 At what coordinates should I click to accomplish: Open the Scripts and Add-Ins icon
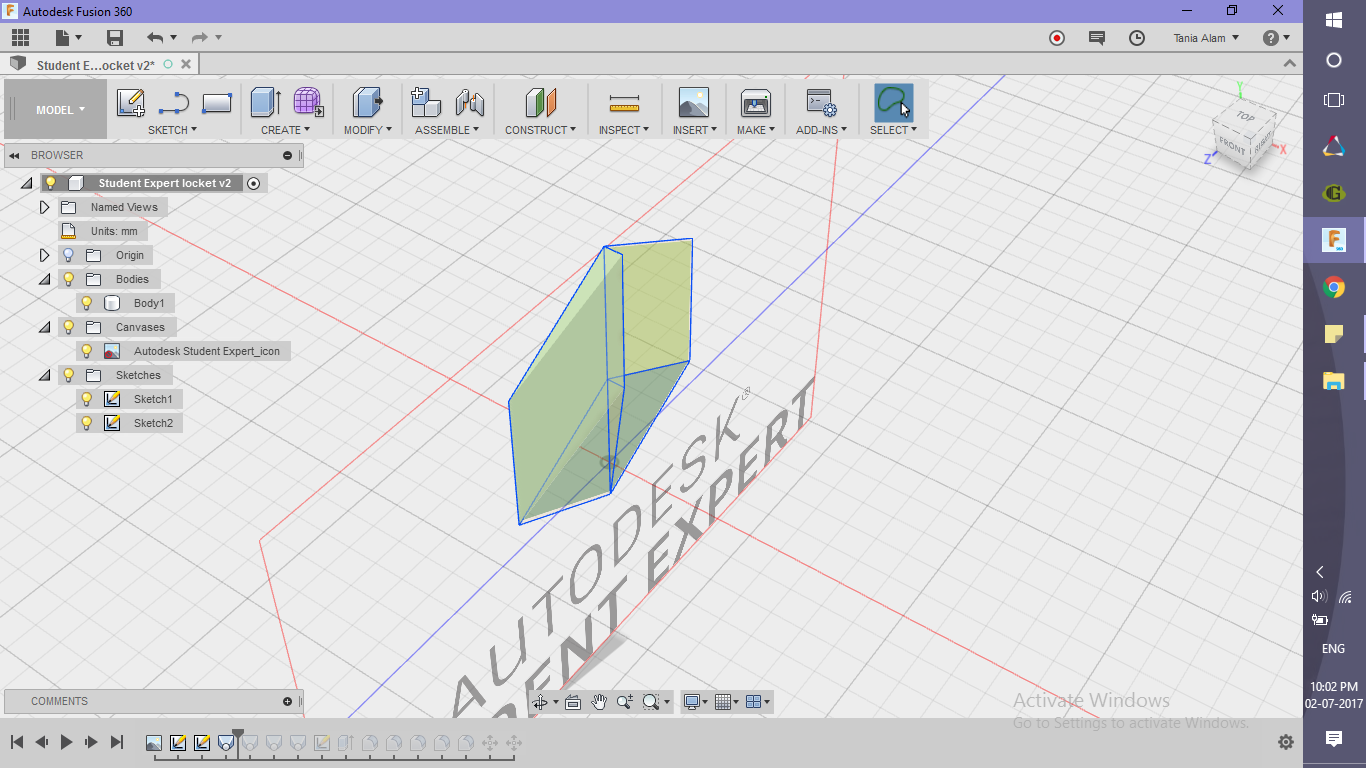click(x=821, y=103)
